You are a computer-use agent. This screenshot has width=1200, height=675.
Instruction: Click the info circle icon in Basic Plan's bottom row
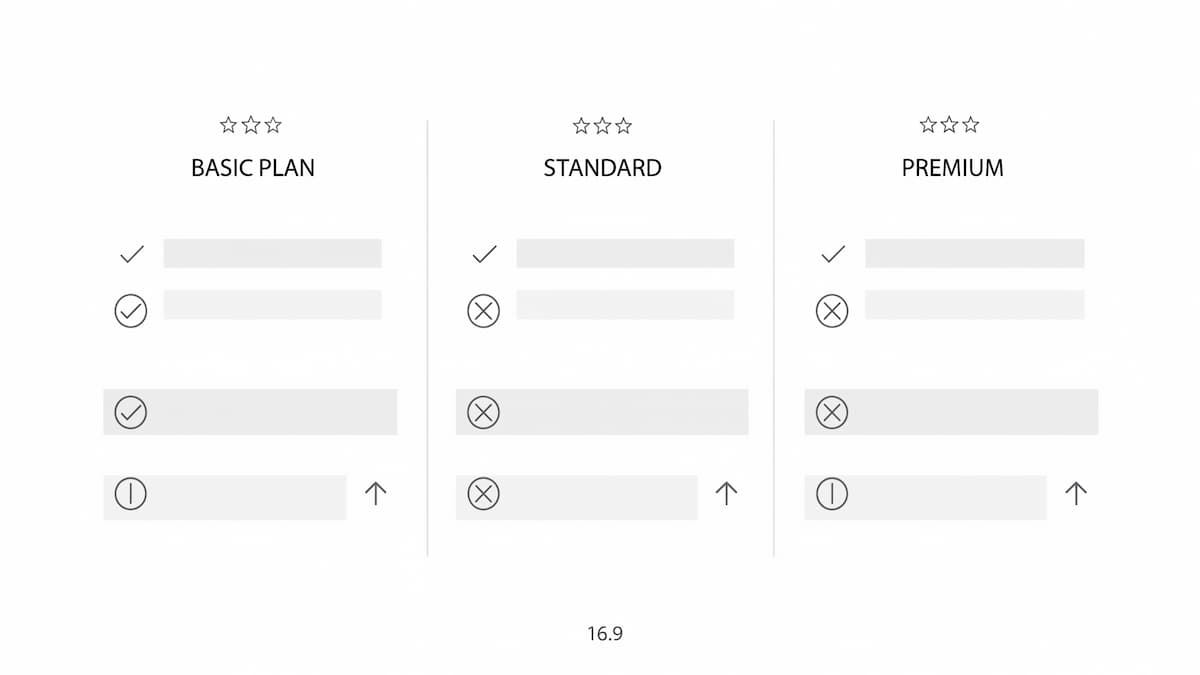131,493
